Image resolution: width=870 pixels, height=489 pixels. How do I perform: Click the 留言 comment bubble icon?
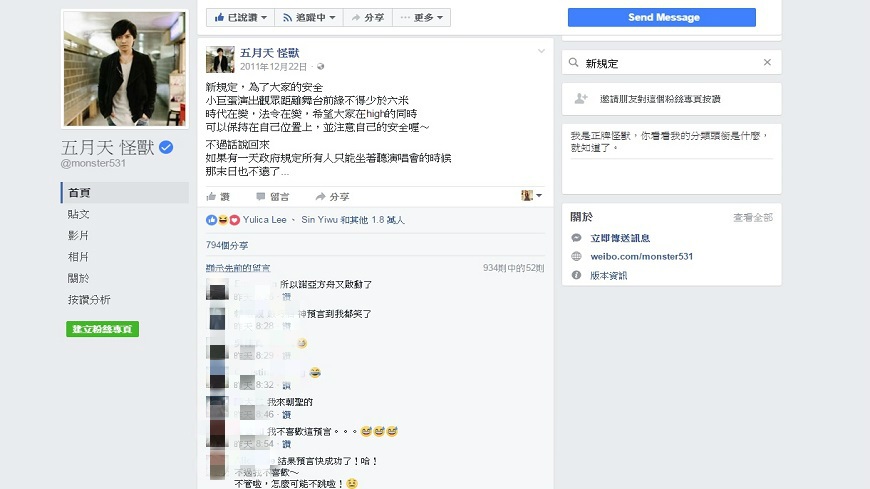coord(261,196)
